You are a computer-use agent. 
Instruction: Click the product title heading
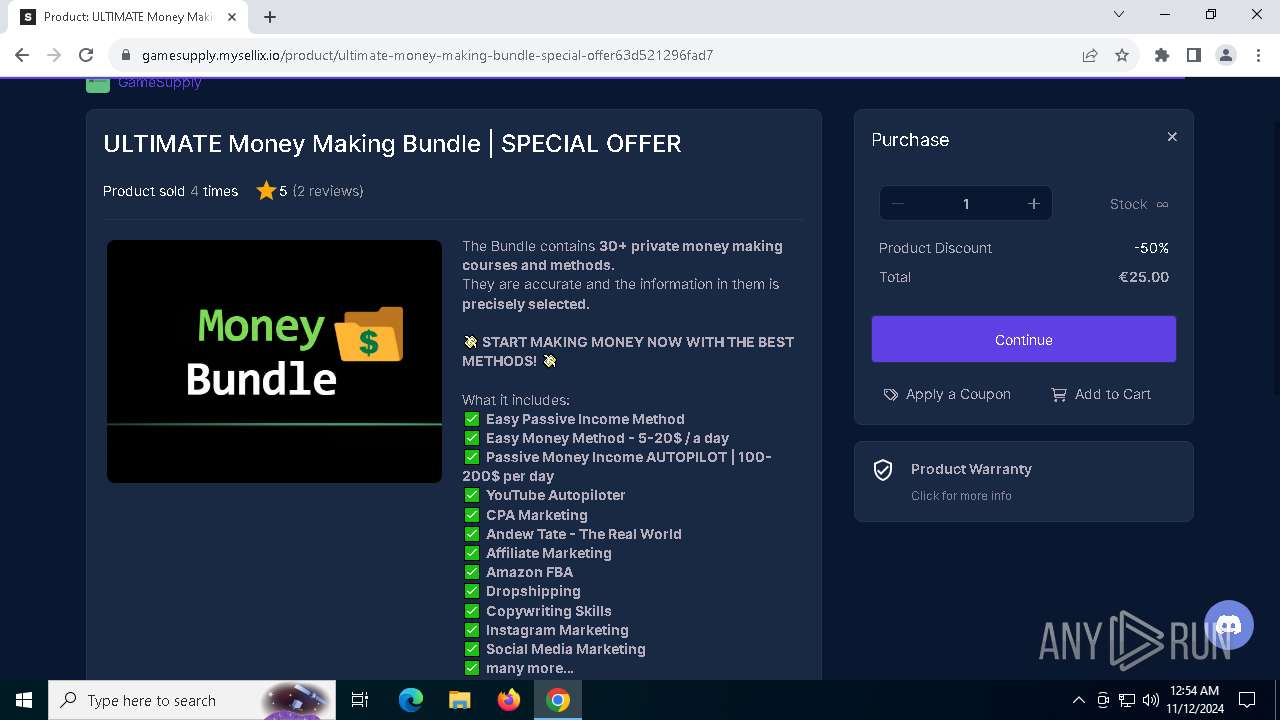click(x=392, y=144)
